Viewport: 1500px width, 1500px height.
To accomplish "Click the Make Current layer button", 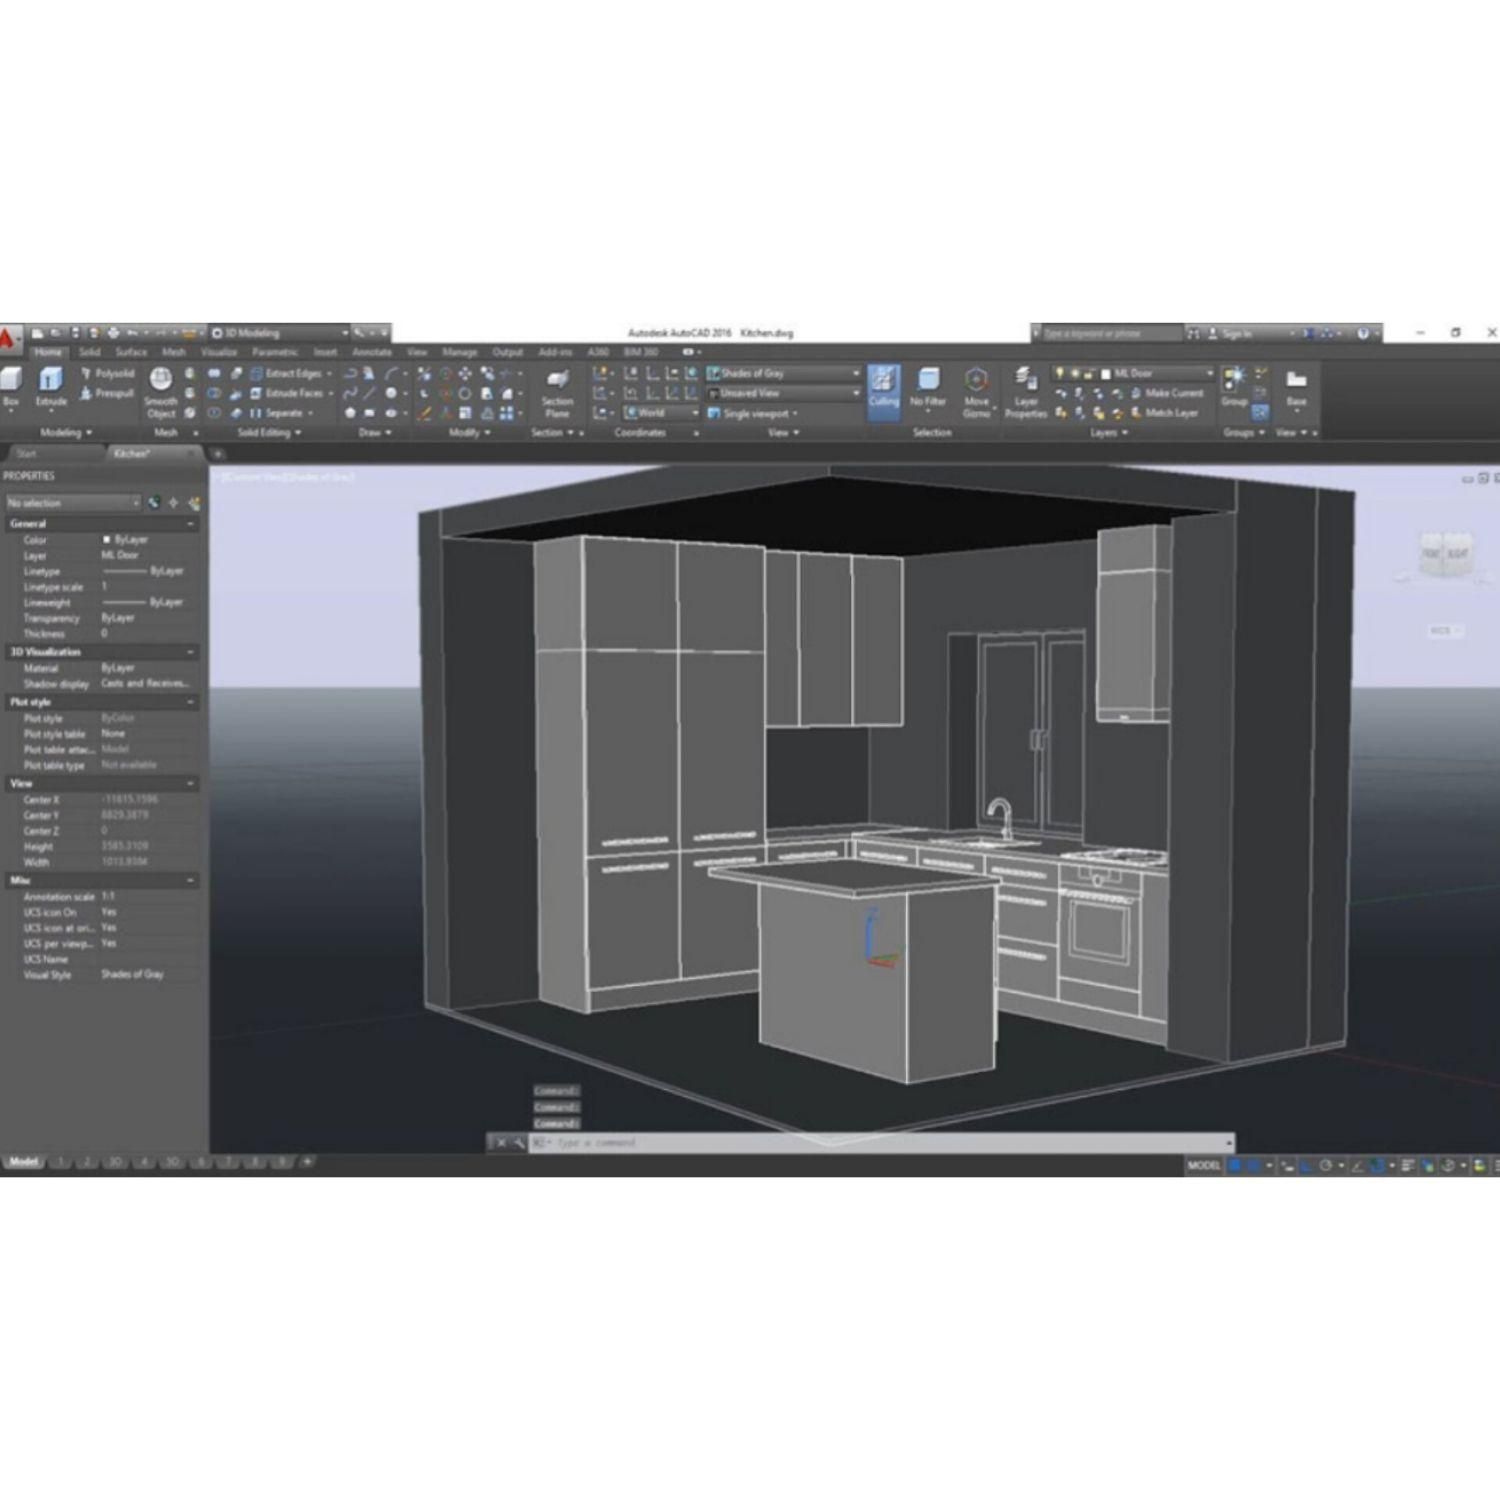I will click(1167, 393).
